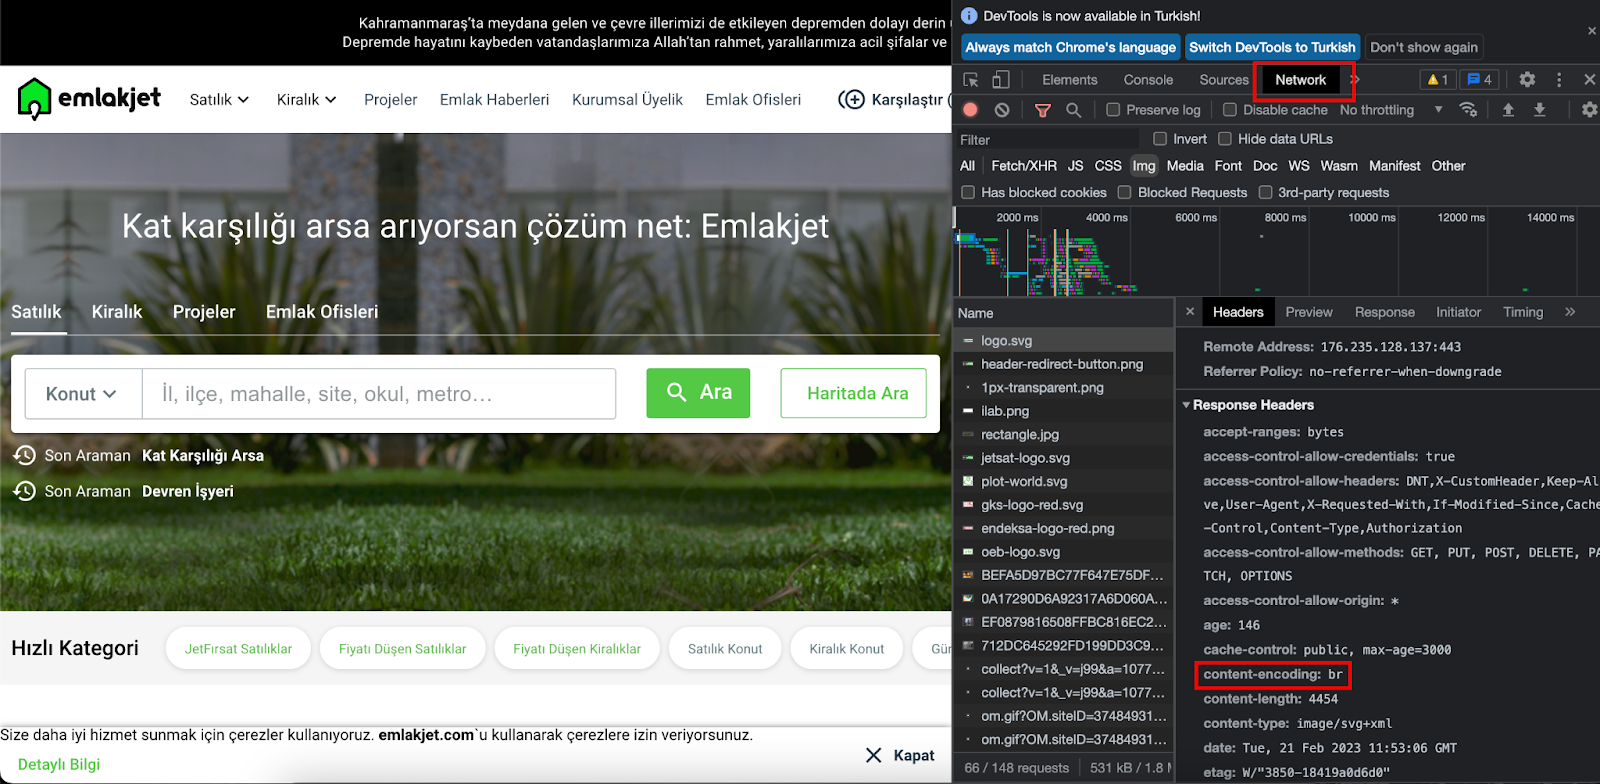Open network search with magnifier icon
Viewport: 1600px width, 784px height.
(1073, 110)
